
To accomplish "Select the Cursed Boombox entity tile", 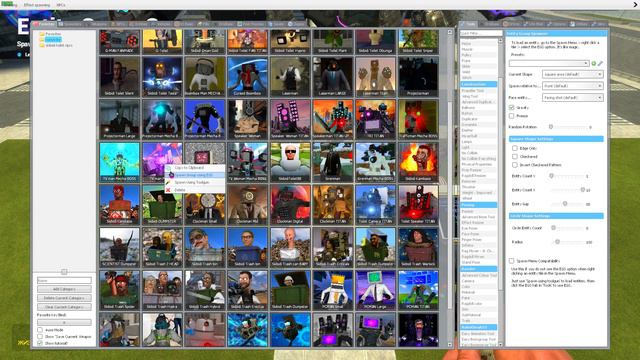I will (247, 76).
